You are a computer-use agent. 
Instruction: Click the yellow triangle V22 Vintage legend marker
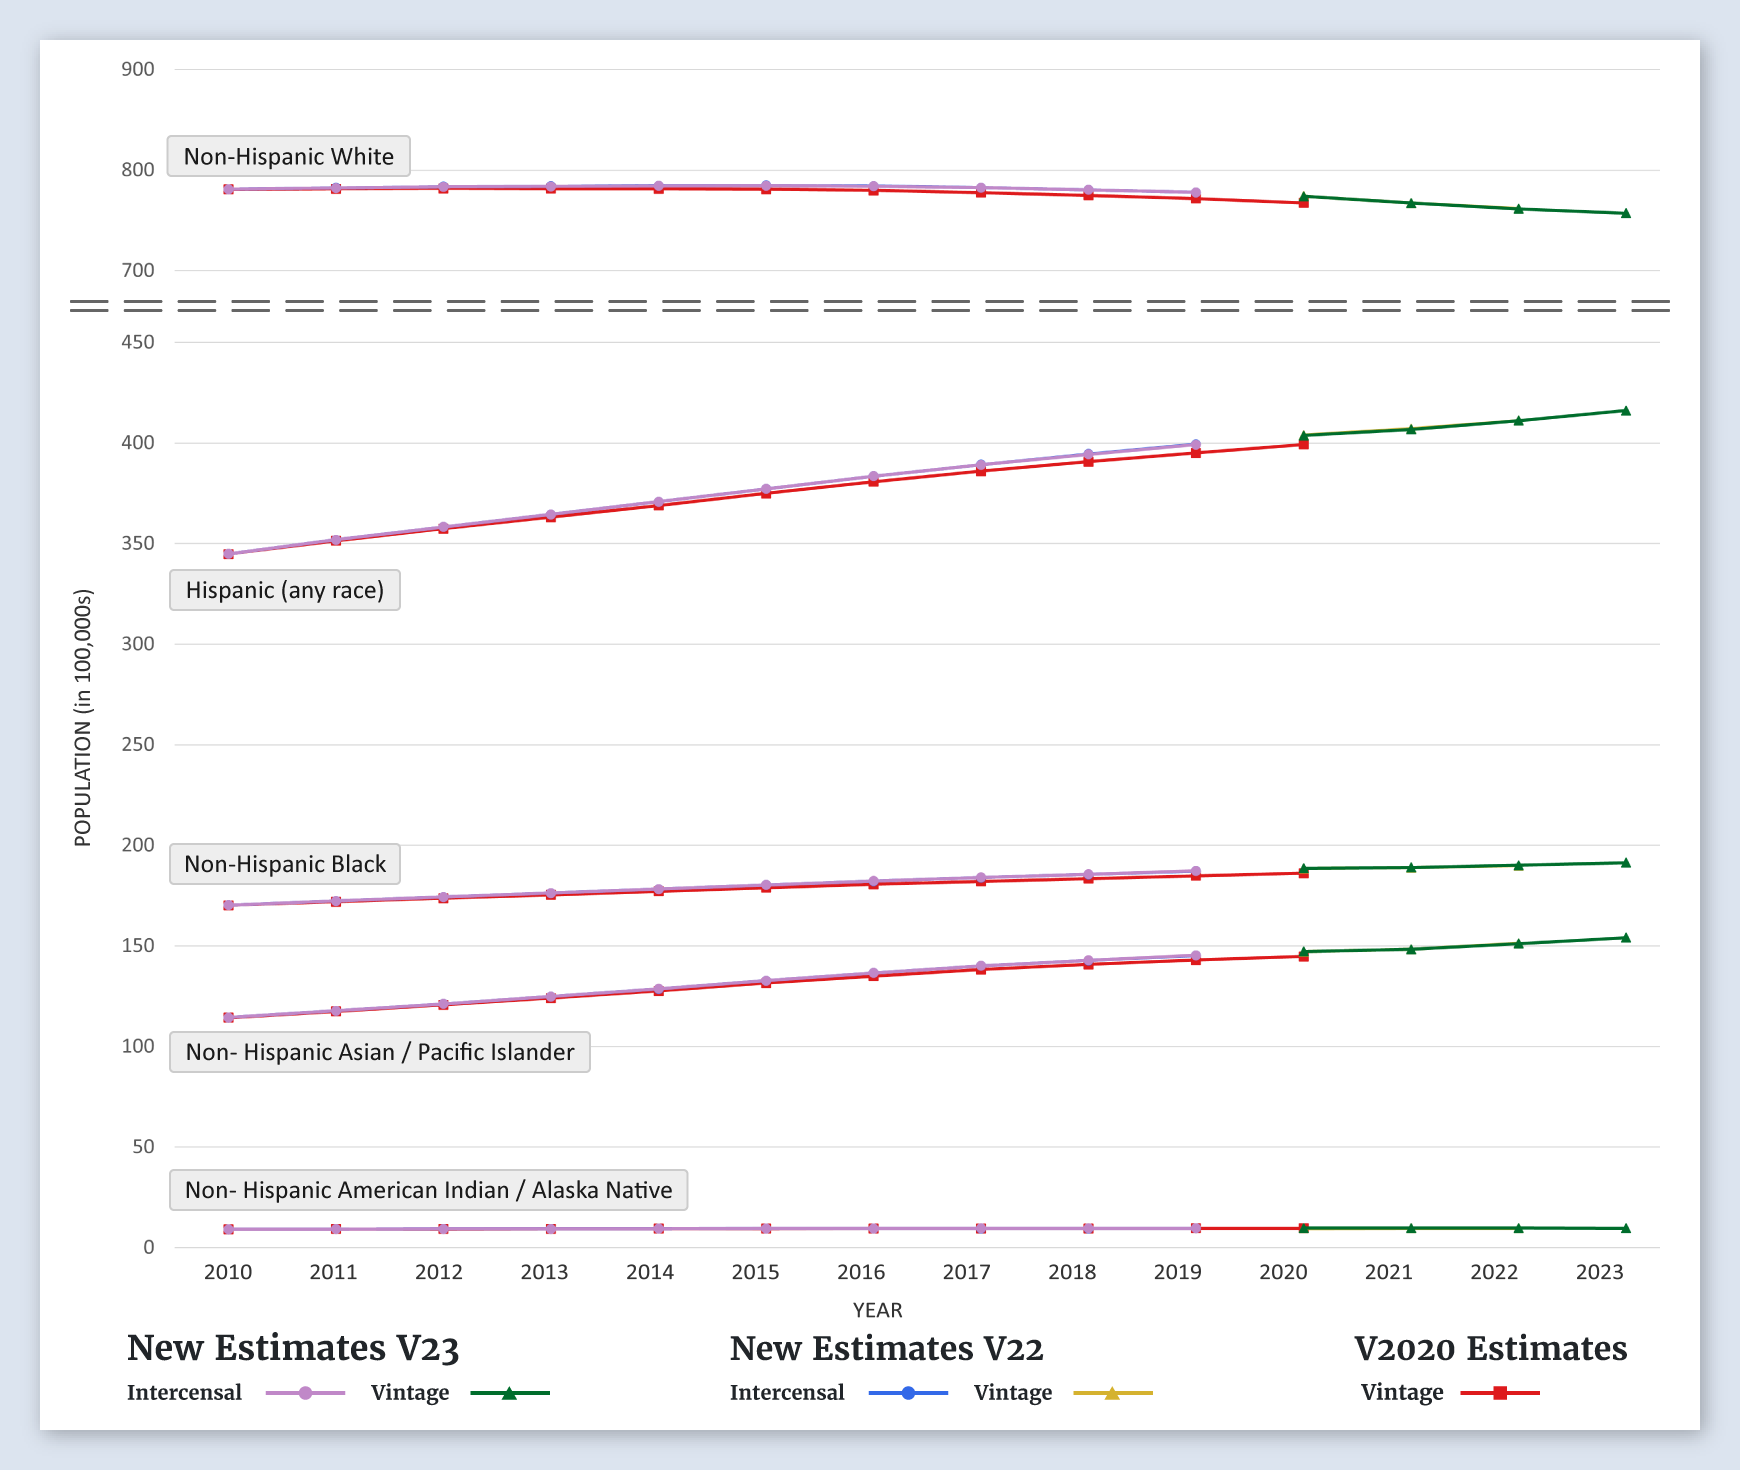point(1112,1393)
